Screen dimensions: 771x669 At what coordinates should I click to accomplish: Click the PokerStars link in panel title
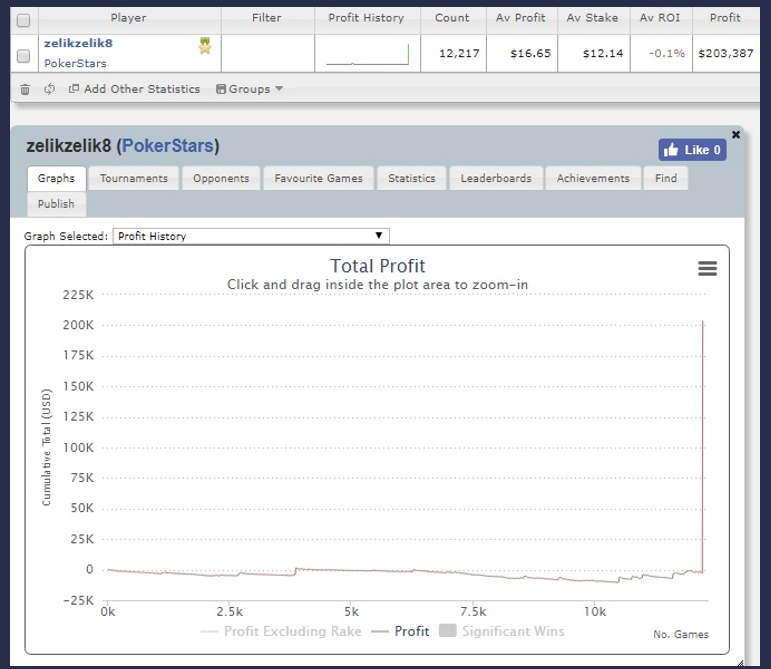[167, 147]
